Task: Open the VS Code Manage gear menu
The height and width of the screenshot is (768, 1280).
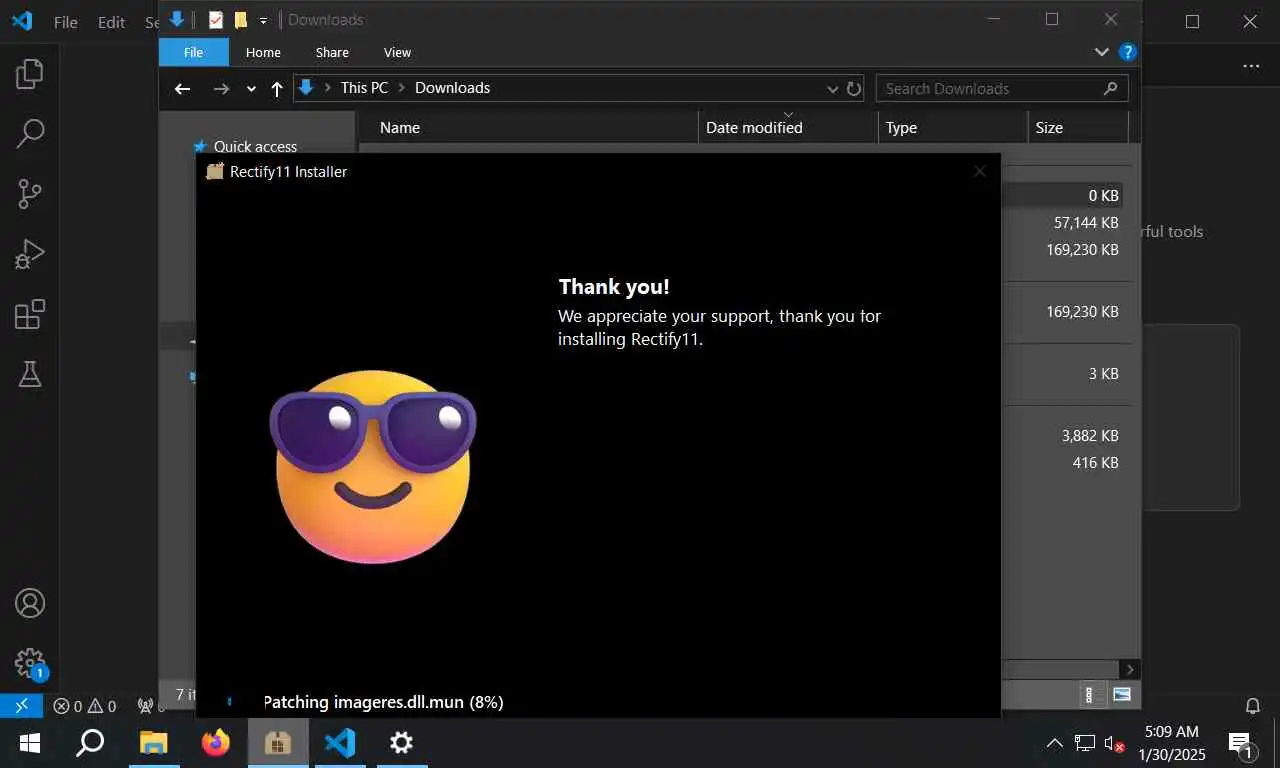Action: 30,664
